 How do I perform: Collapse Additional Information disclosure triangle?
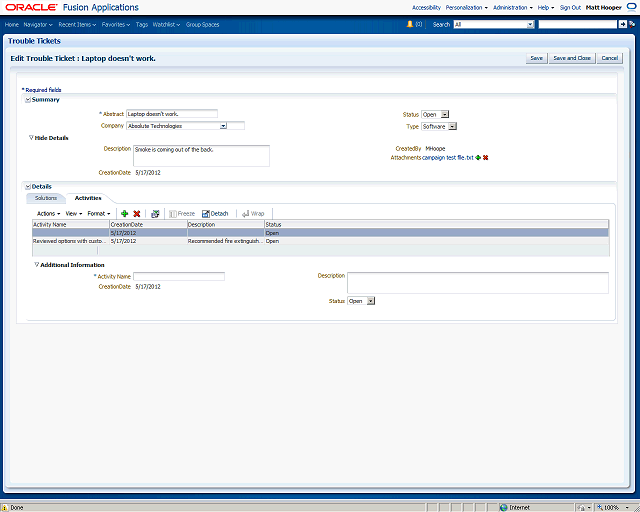(x=37, y=265)
